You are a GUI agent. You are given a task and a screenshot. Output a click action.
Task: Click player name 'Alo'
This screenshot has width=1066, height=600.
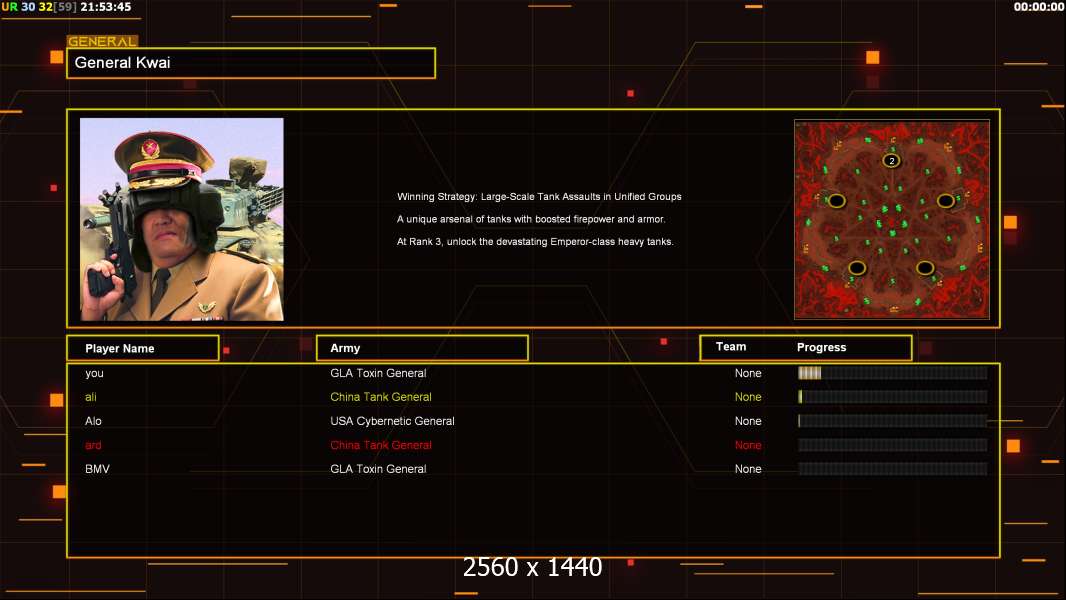(93, 421)
